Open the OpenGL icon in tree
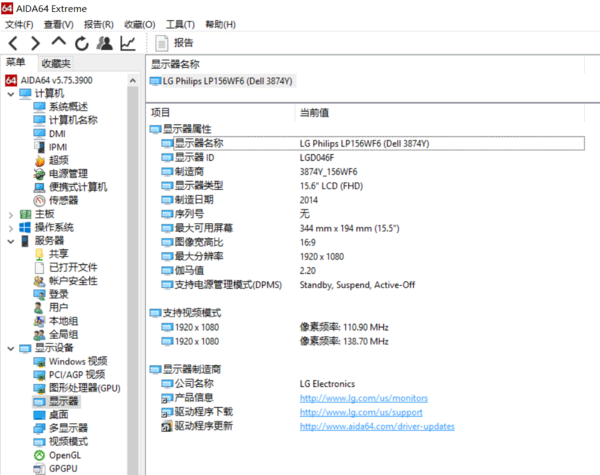The height and width of the screenshot is (475, 600). [39, 455]
